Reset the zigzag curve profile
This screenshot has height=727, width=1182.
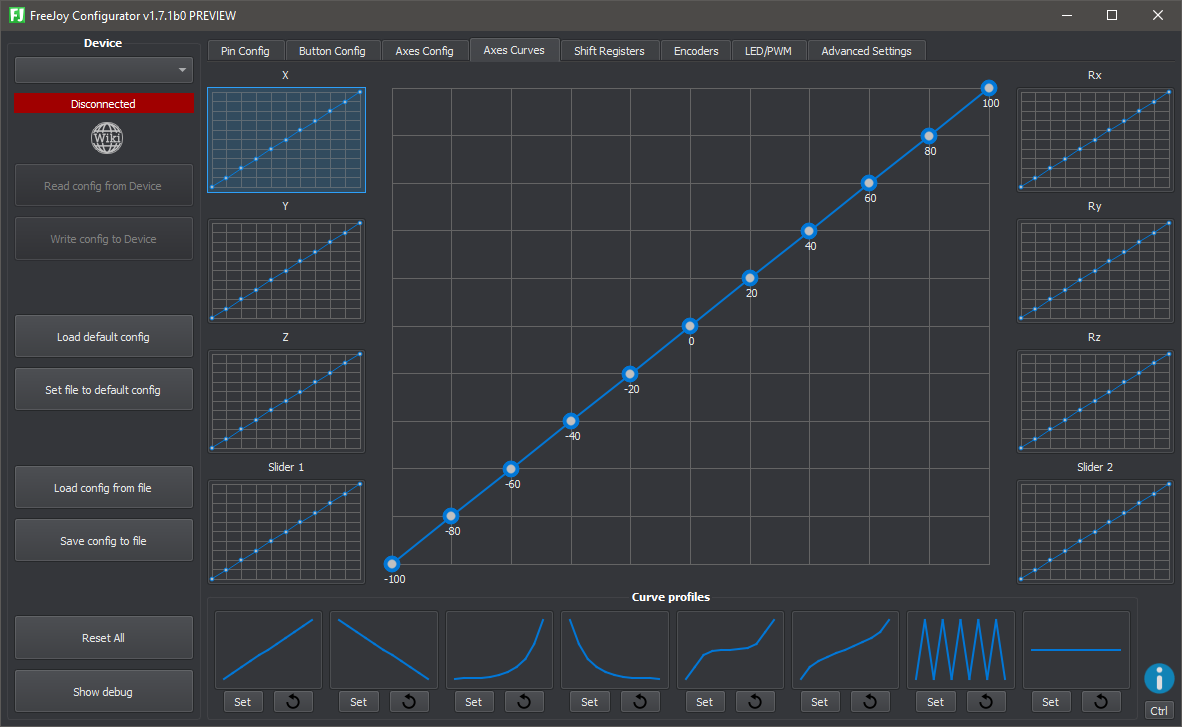[x=986, y=702]
